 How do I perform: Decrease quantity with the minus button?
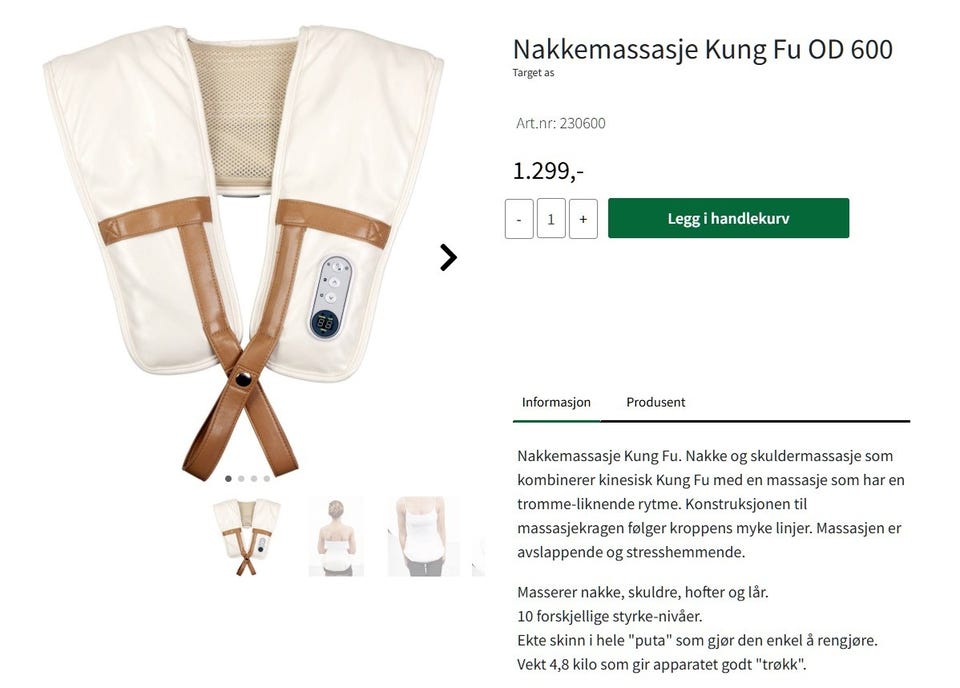(x=519, y=219)
